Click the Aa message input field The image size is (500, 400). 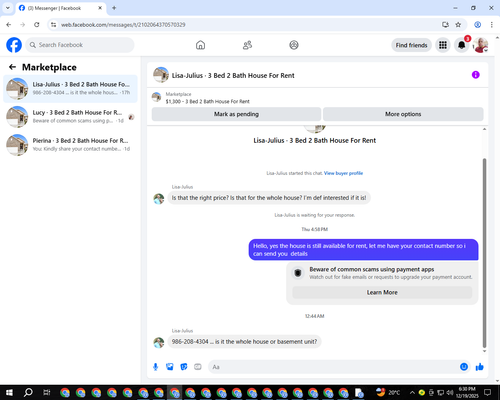pos(333,367)
